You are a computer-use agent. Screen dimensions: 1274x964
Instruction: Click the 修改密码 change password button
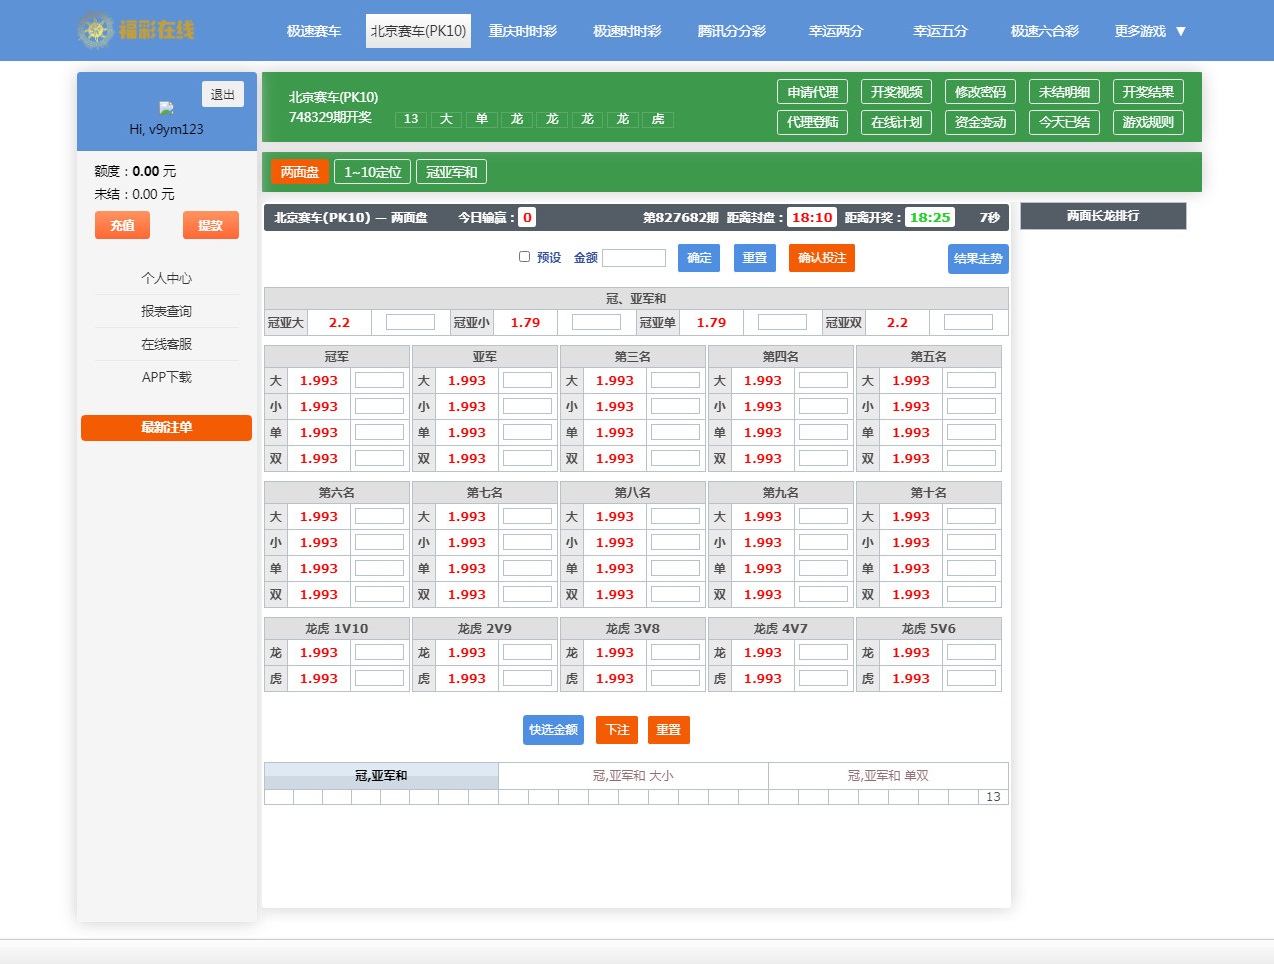(x=980, y=92)
